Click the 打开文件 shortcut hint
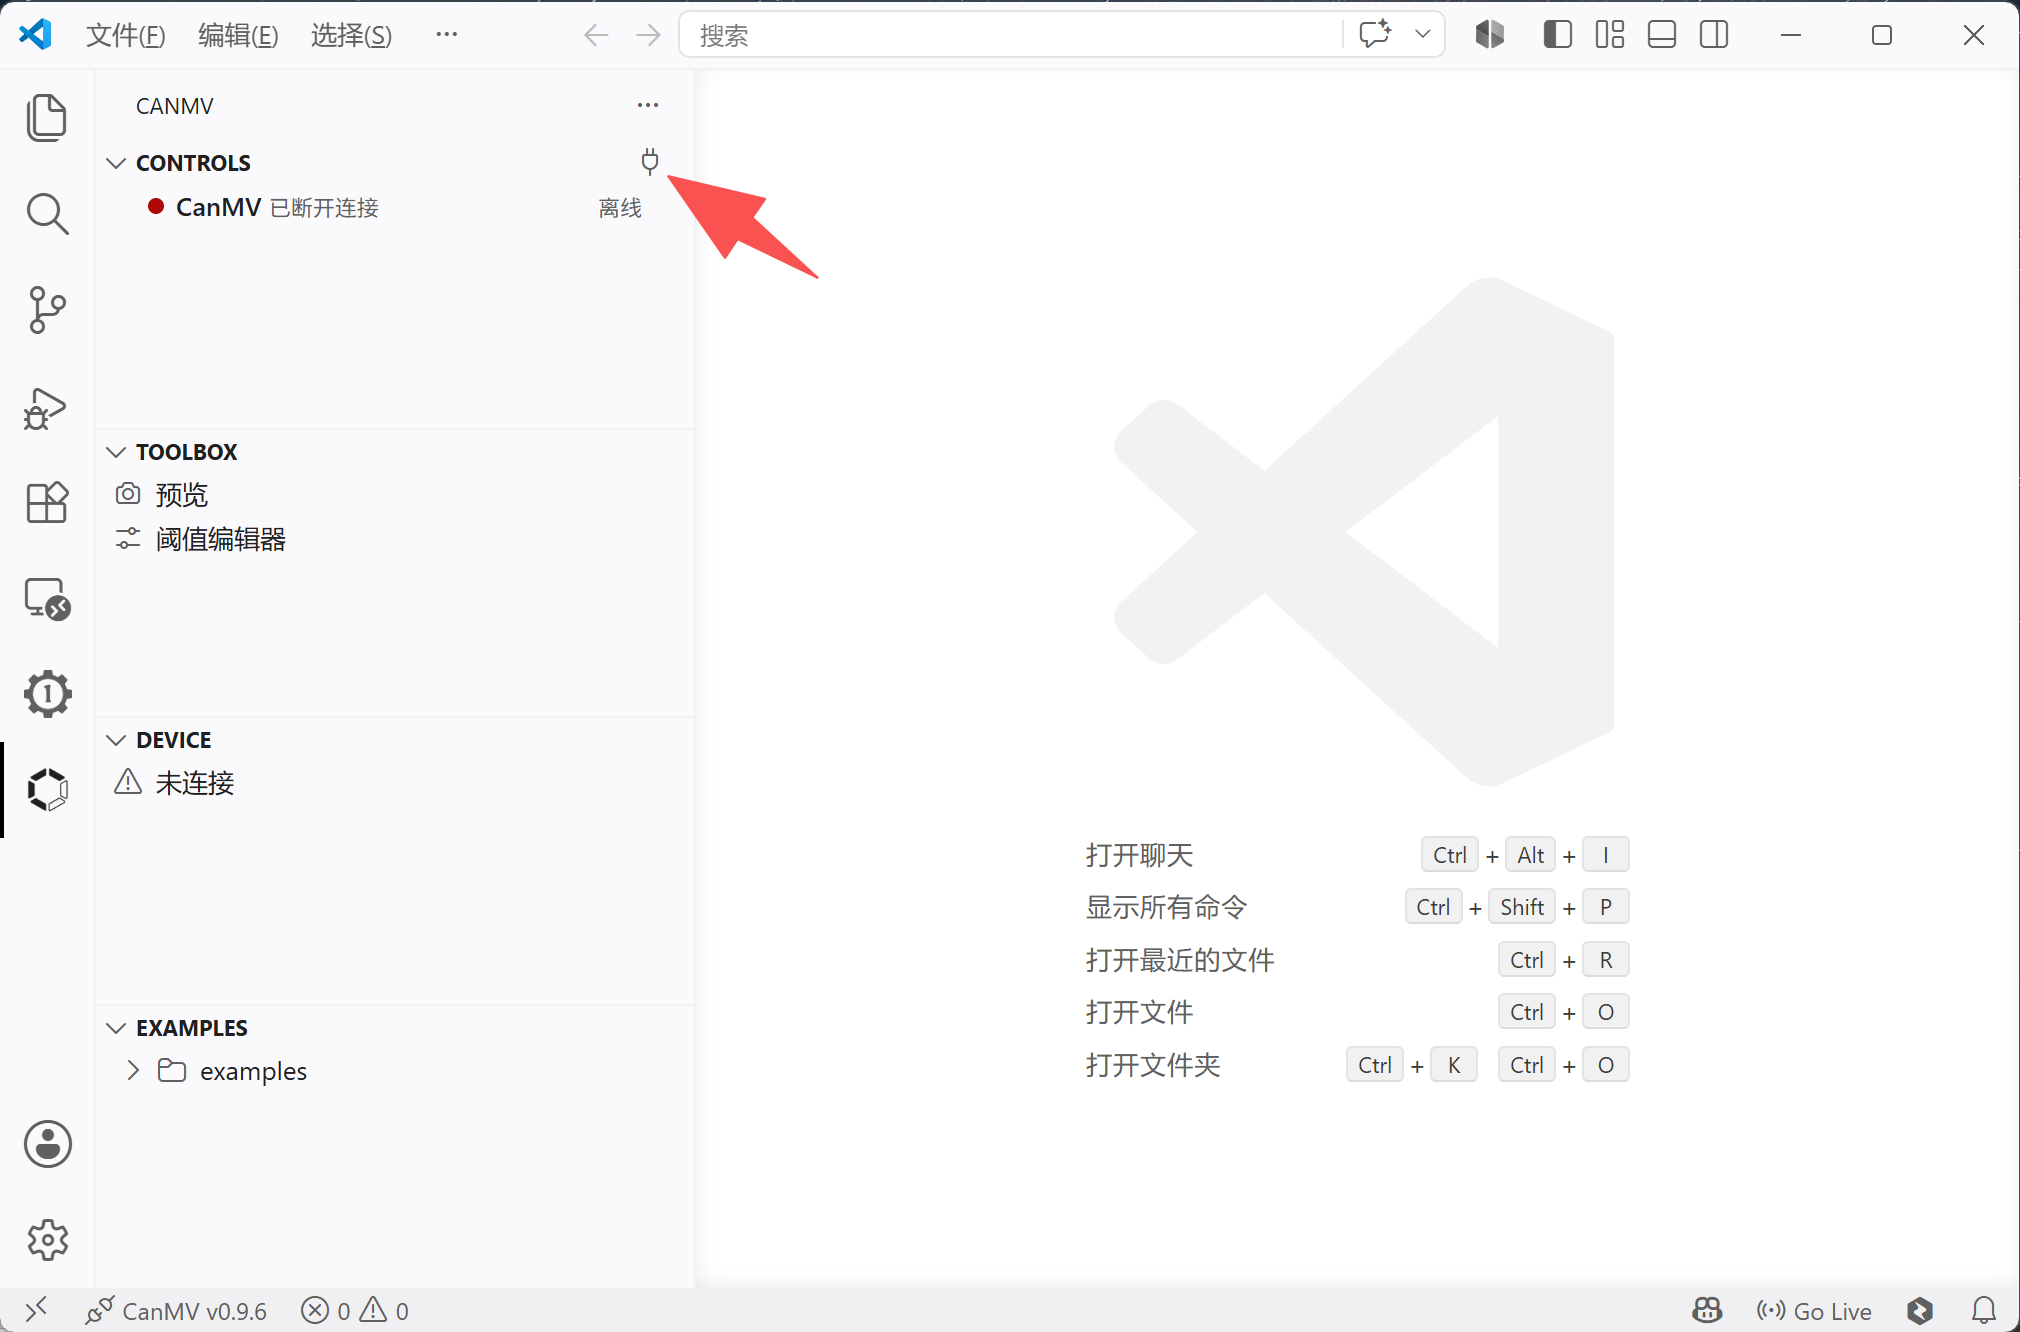The width and height of the screenshot is (2020, 1332). (1140, 1012)
